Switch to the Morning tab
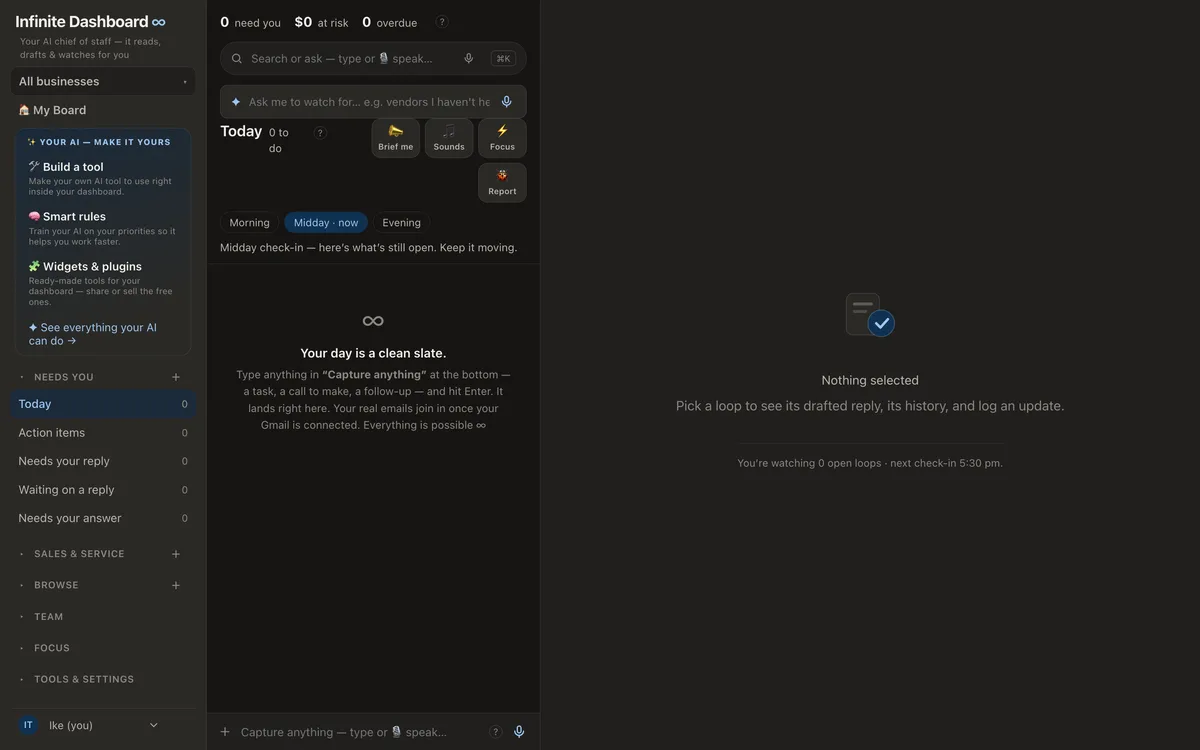Image resolution: width=1200 pixels, height=750 pixels. [249, 223]
